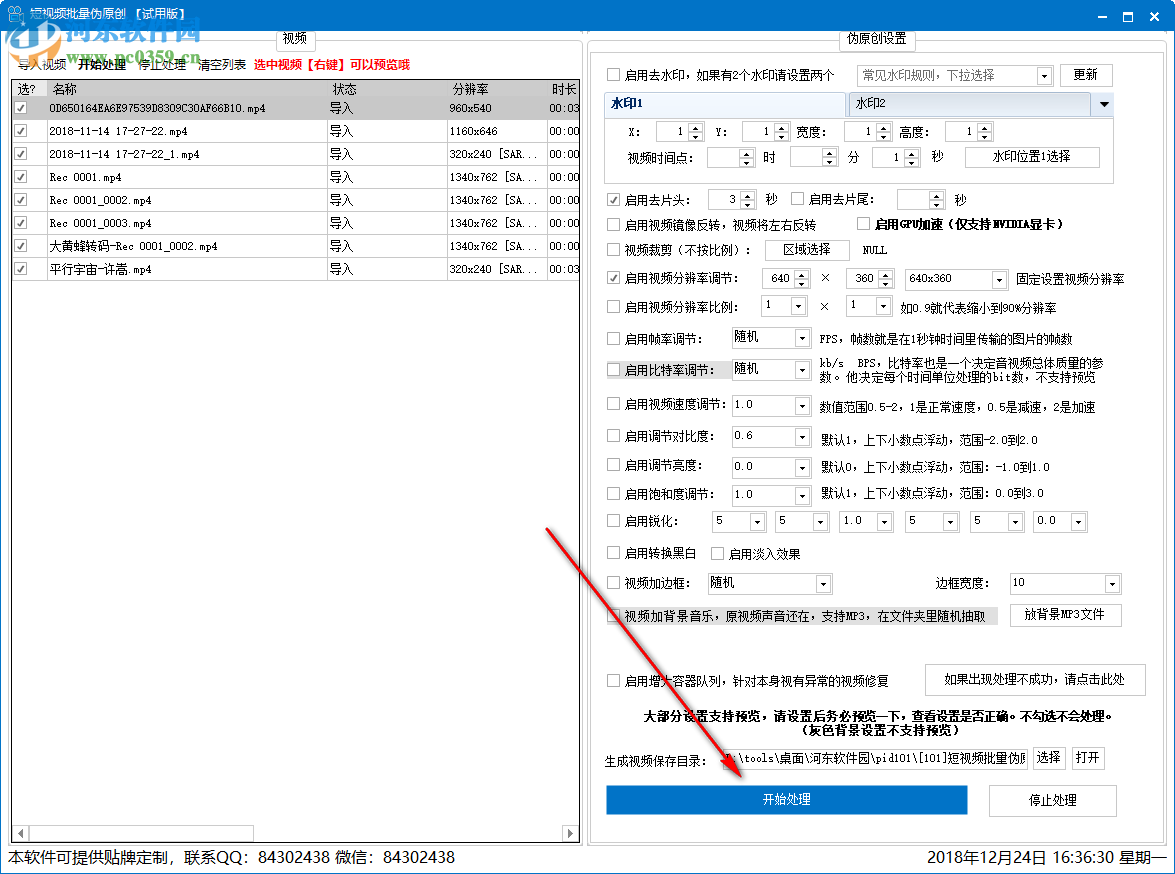Viewport: 1175px width, 874px height.
Task: Click the 水印位置1选择 button
Action: coord(1032,157)
